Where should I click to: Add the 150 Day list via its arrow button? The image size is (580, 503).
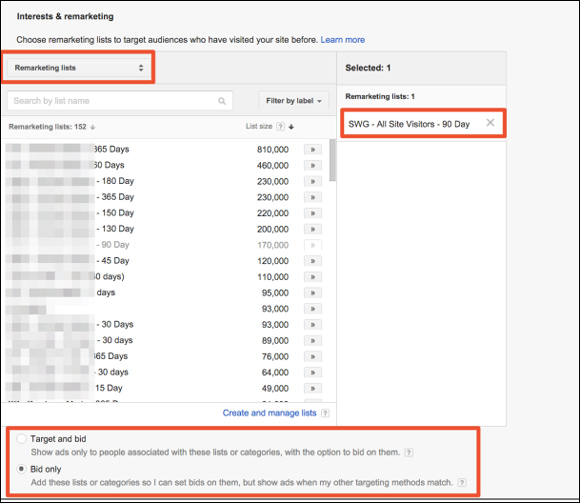click(313, 213)
